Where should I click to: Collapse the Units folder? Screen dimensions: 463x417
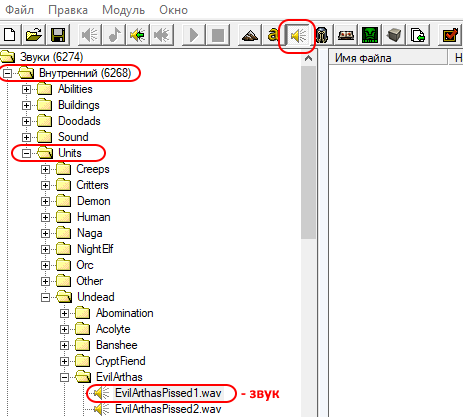click(26, 153)
